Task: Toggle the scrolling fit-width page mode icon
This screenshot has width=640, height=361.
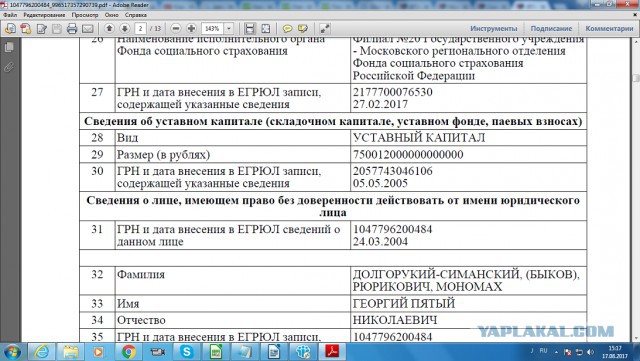Action: 249,29
